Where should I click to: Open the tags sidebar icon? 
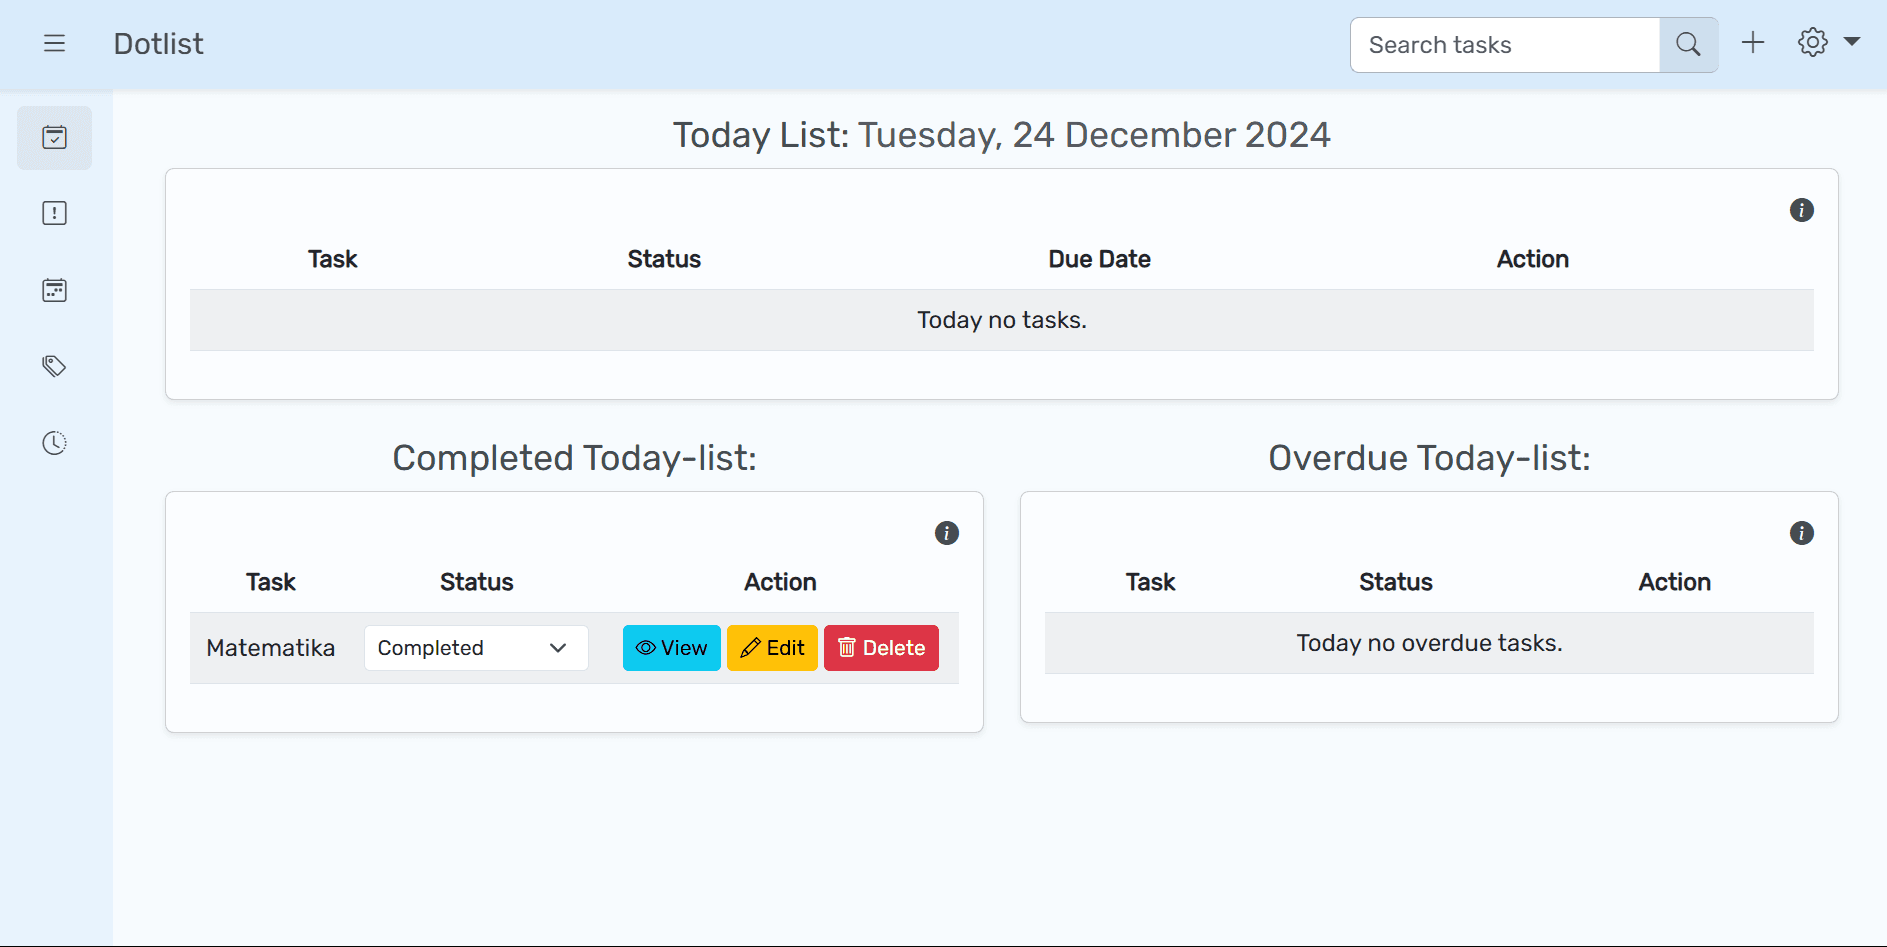pyautogui.click(x=55, y=366)
